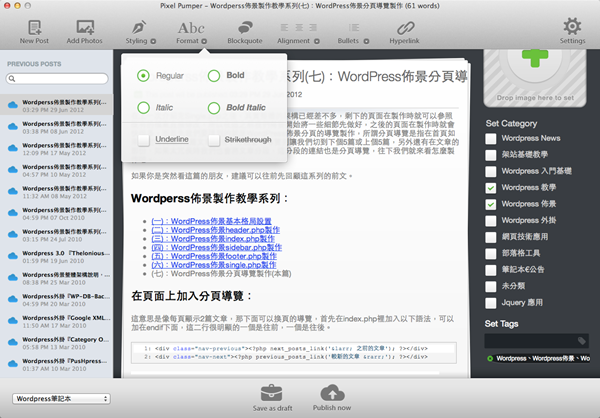The width and height of the screenshot is (600, 418).
Task: Click the heading 在頁面上加入分頁導覽
Action: (192, 296)
